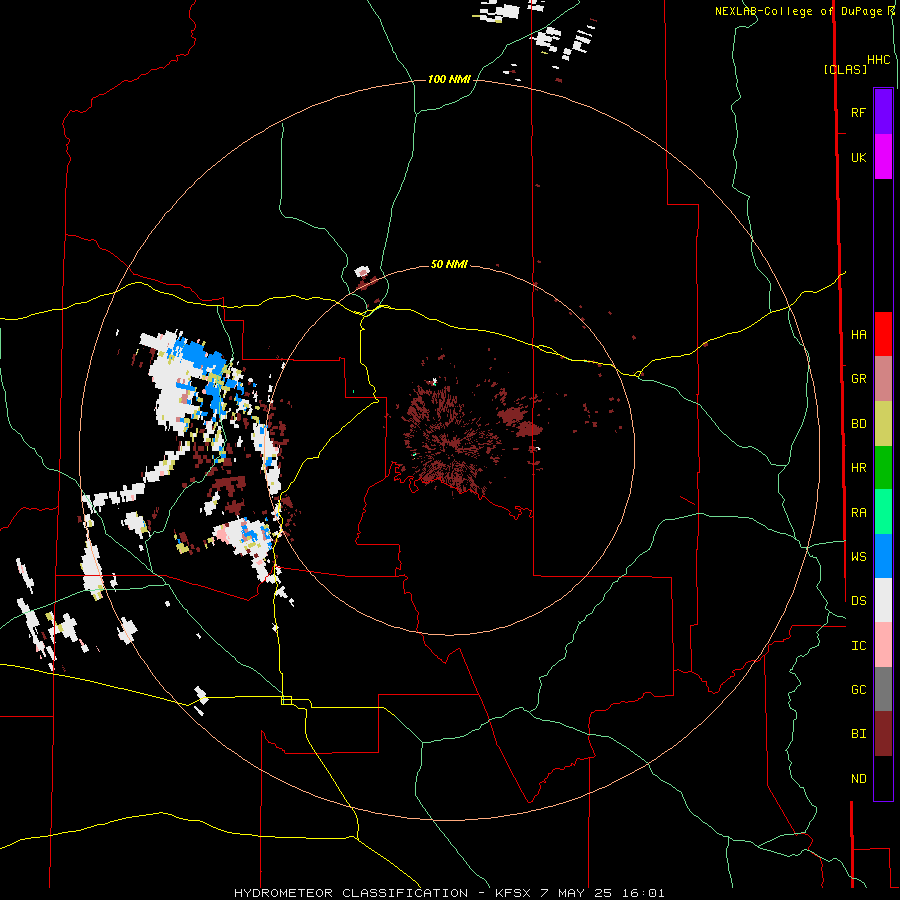Click the ND black legend color block
This screenshot has height=900, width=900.
(x=883, y=778)
